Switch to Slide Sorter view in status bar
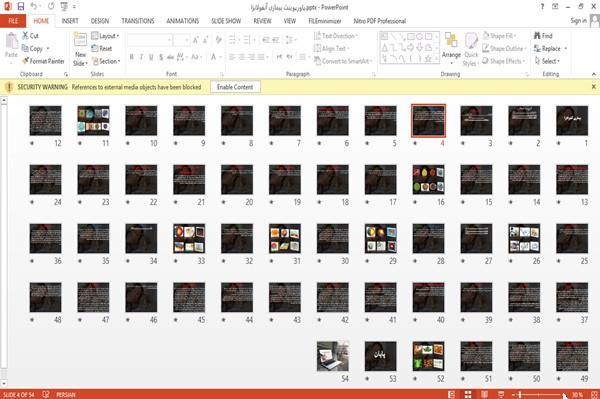 [468, 394]
